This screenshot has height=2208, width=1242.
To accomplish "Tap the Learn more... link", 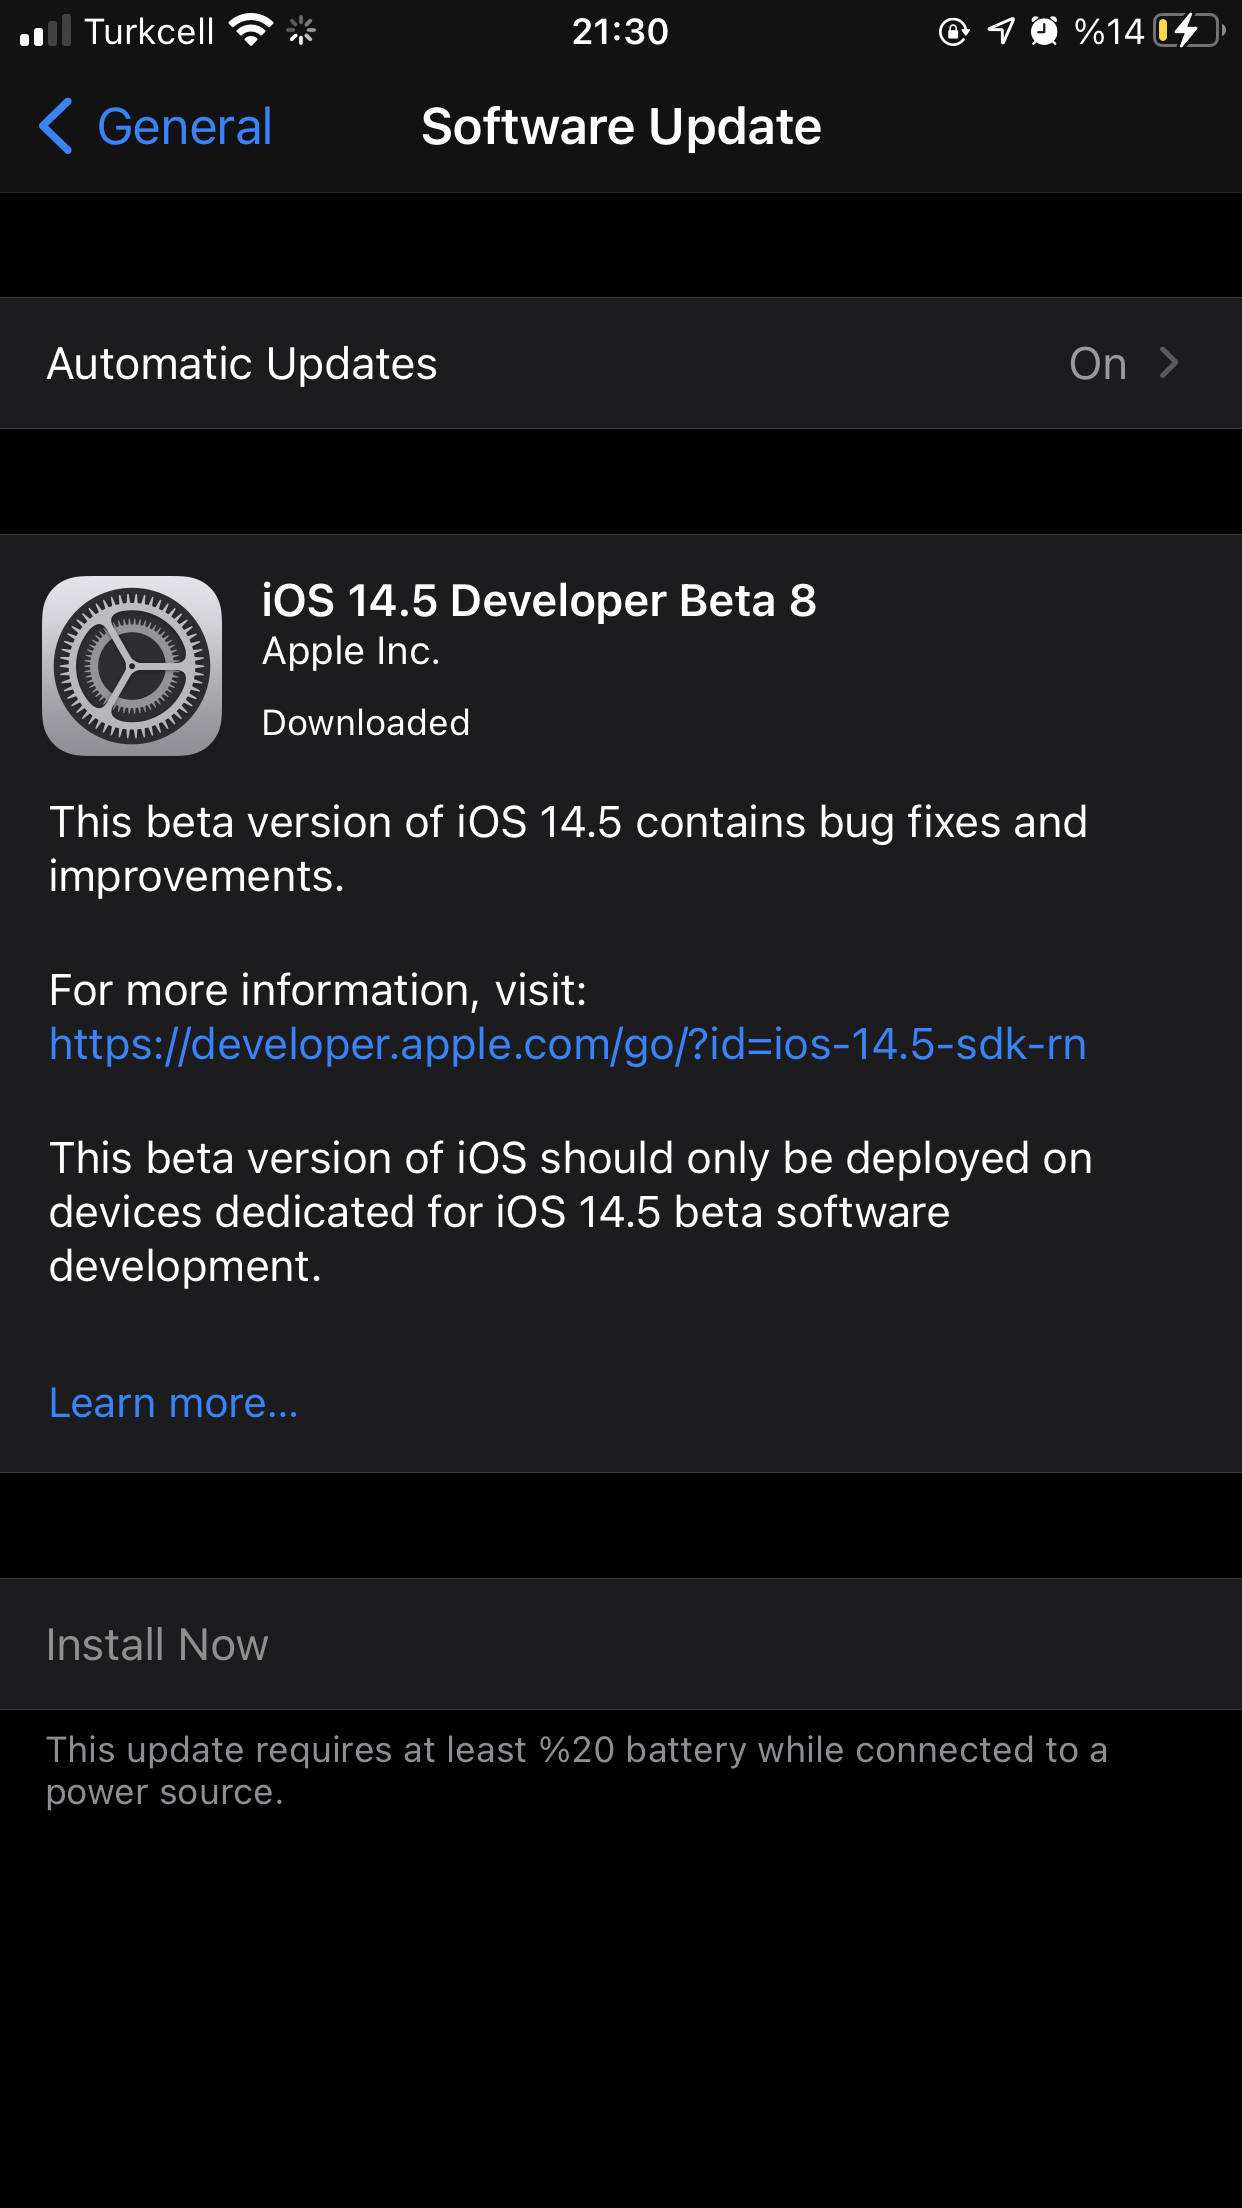I will pyautogui.click(x=174, y=1403).
